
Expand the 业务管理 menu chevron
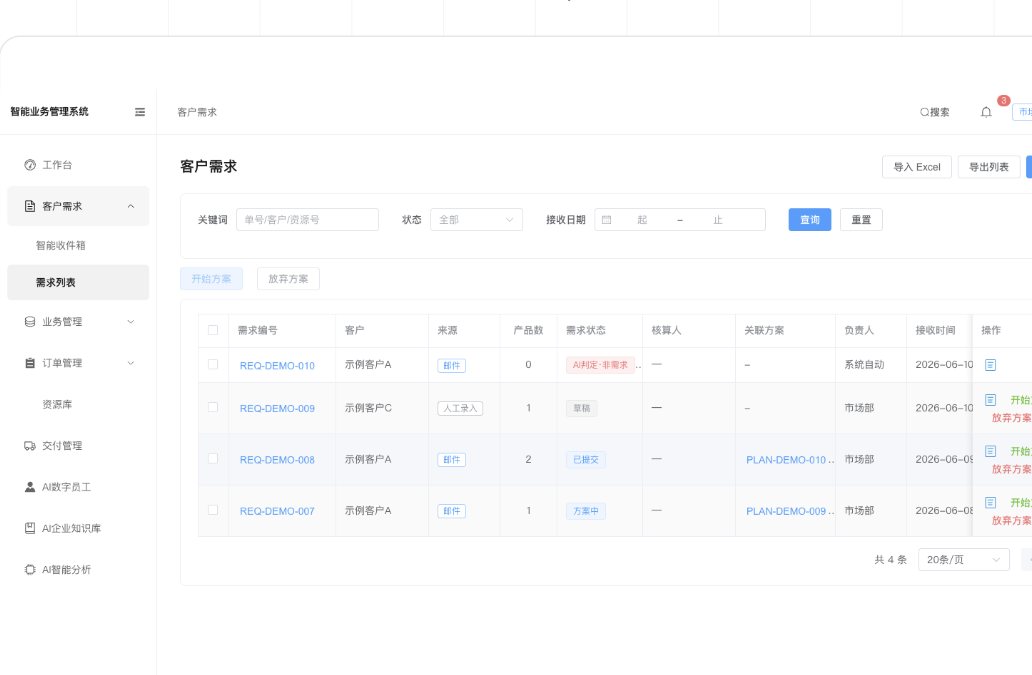[131, 322]
